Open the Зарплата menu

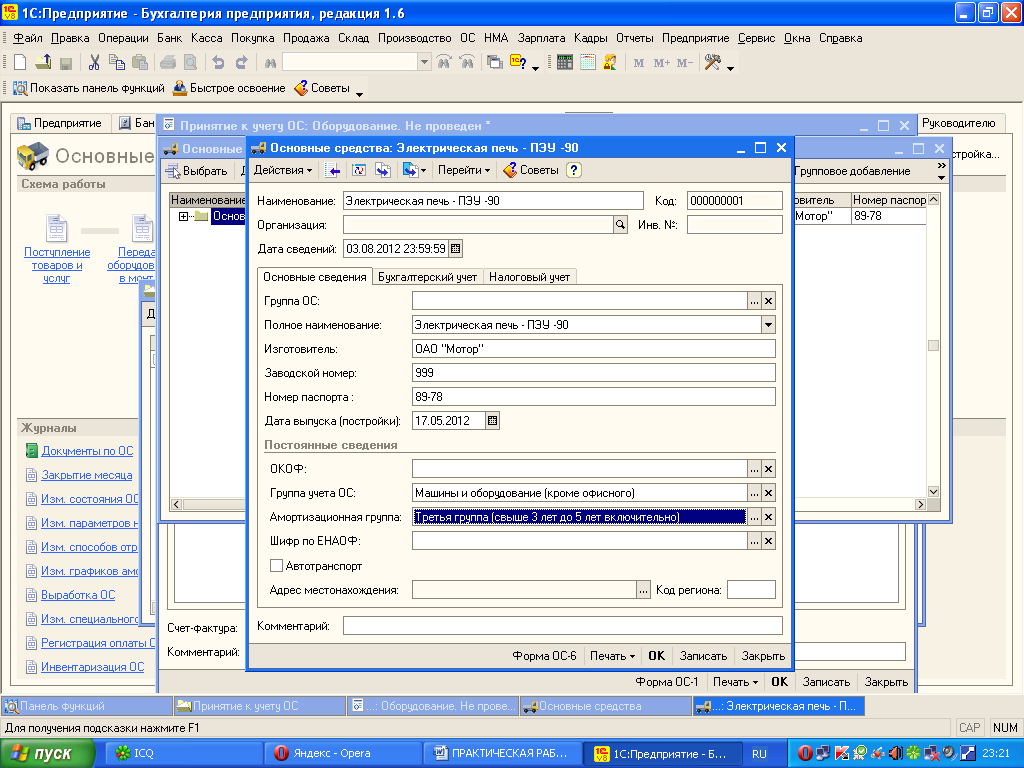coord(541,38)
